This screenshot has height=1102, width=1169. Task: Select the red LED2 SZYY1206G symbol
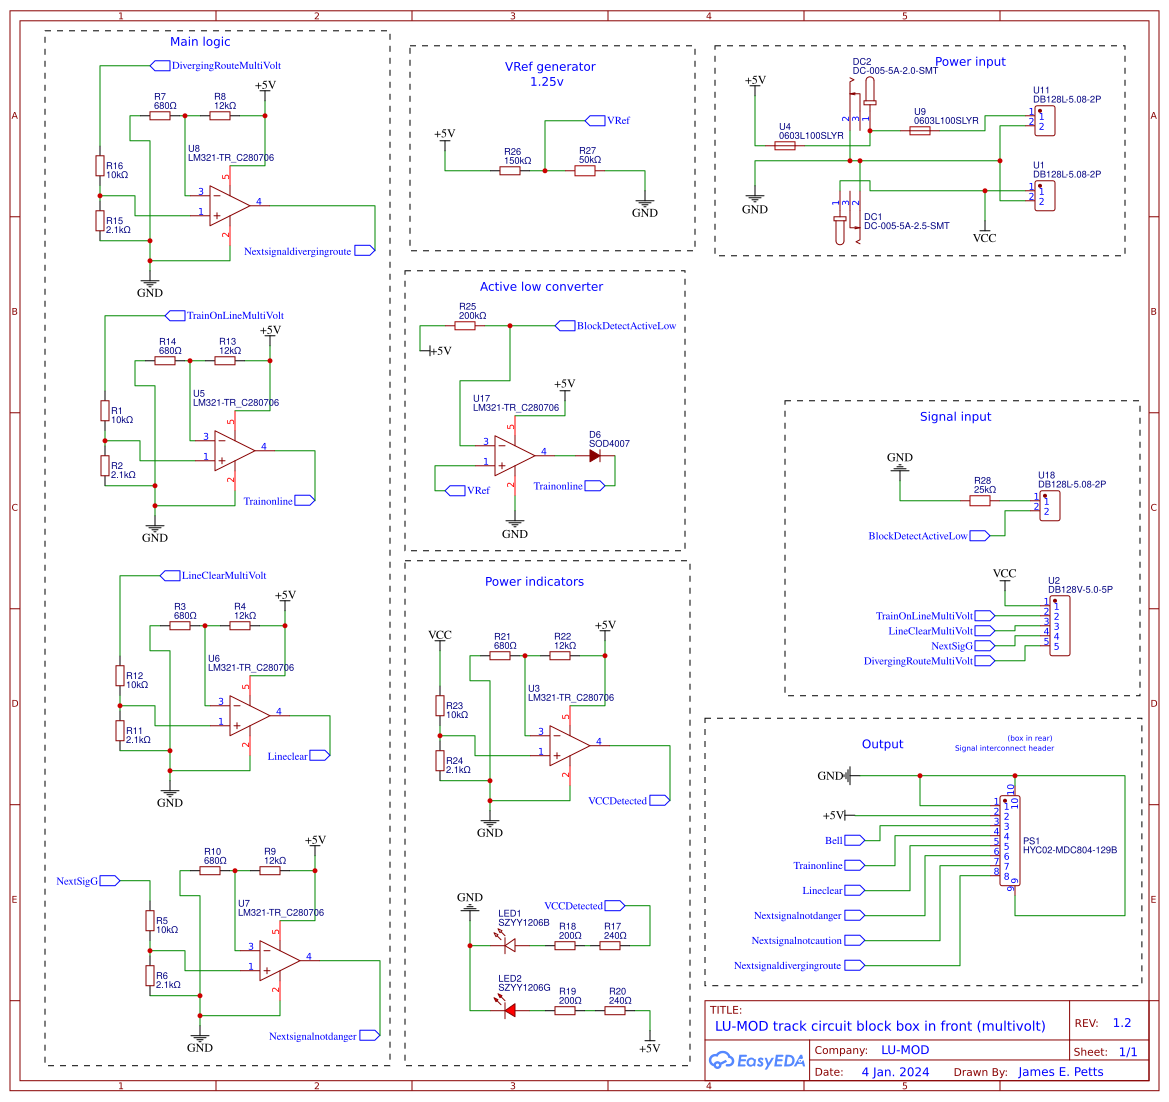[x=511, y=1010]
